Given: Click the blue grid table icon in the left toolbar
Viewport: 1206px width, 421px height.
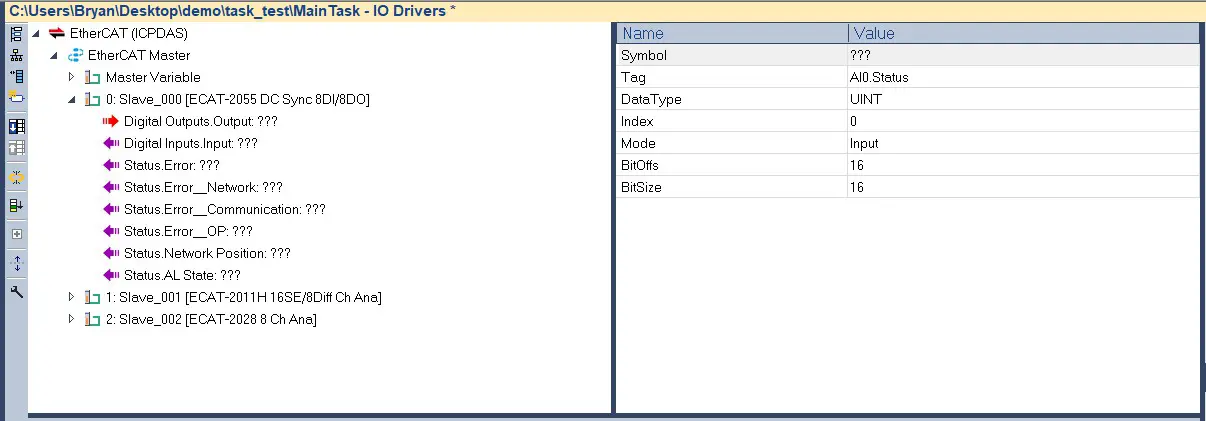Looking at the screenshot, I should 16,126.
